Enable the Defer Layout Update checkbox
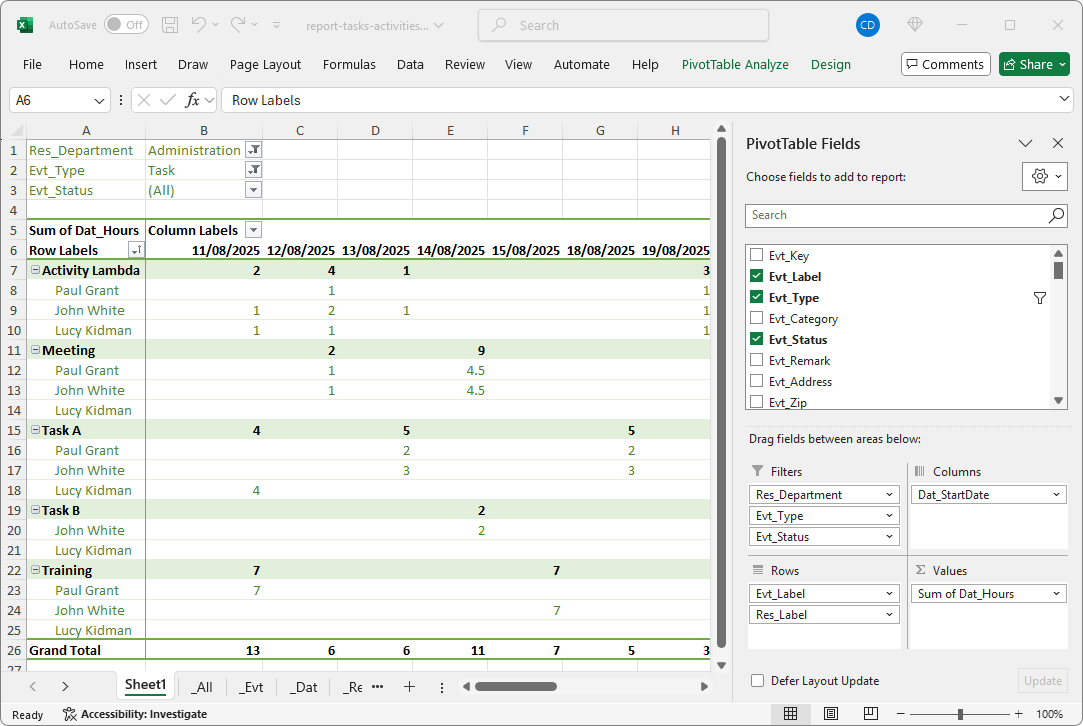This screenshot has width=1083, height=726. pos(757,681)
